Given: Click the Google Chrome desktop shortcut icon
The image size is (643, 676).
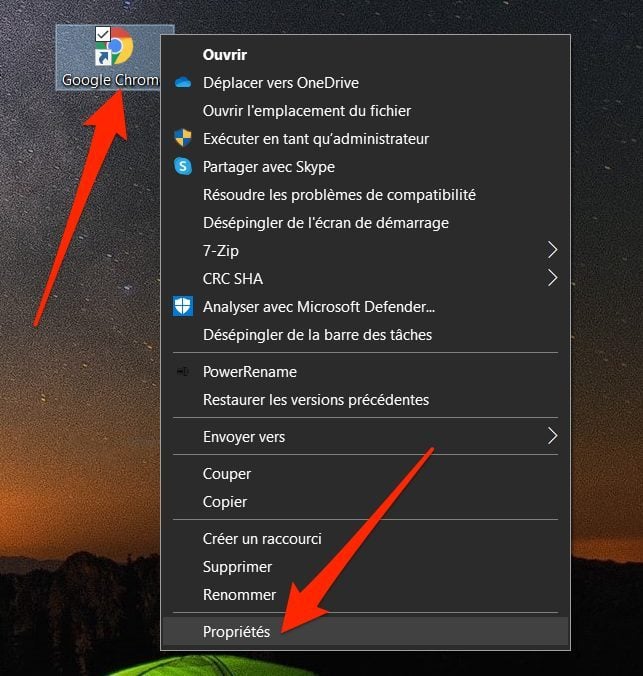Looking at the screenshot, I should [114, 47].
